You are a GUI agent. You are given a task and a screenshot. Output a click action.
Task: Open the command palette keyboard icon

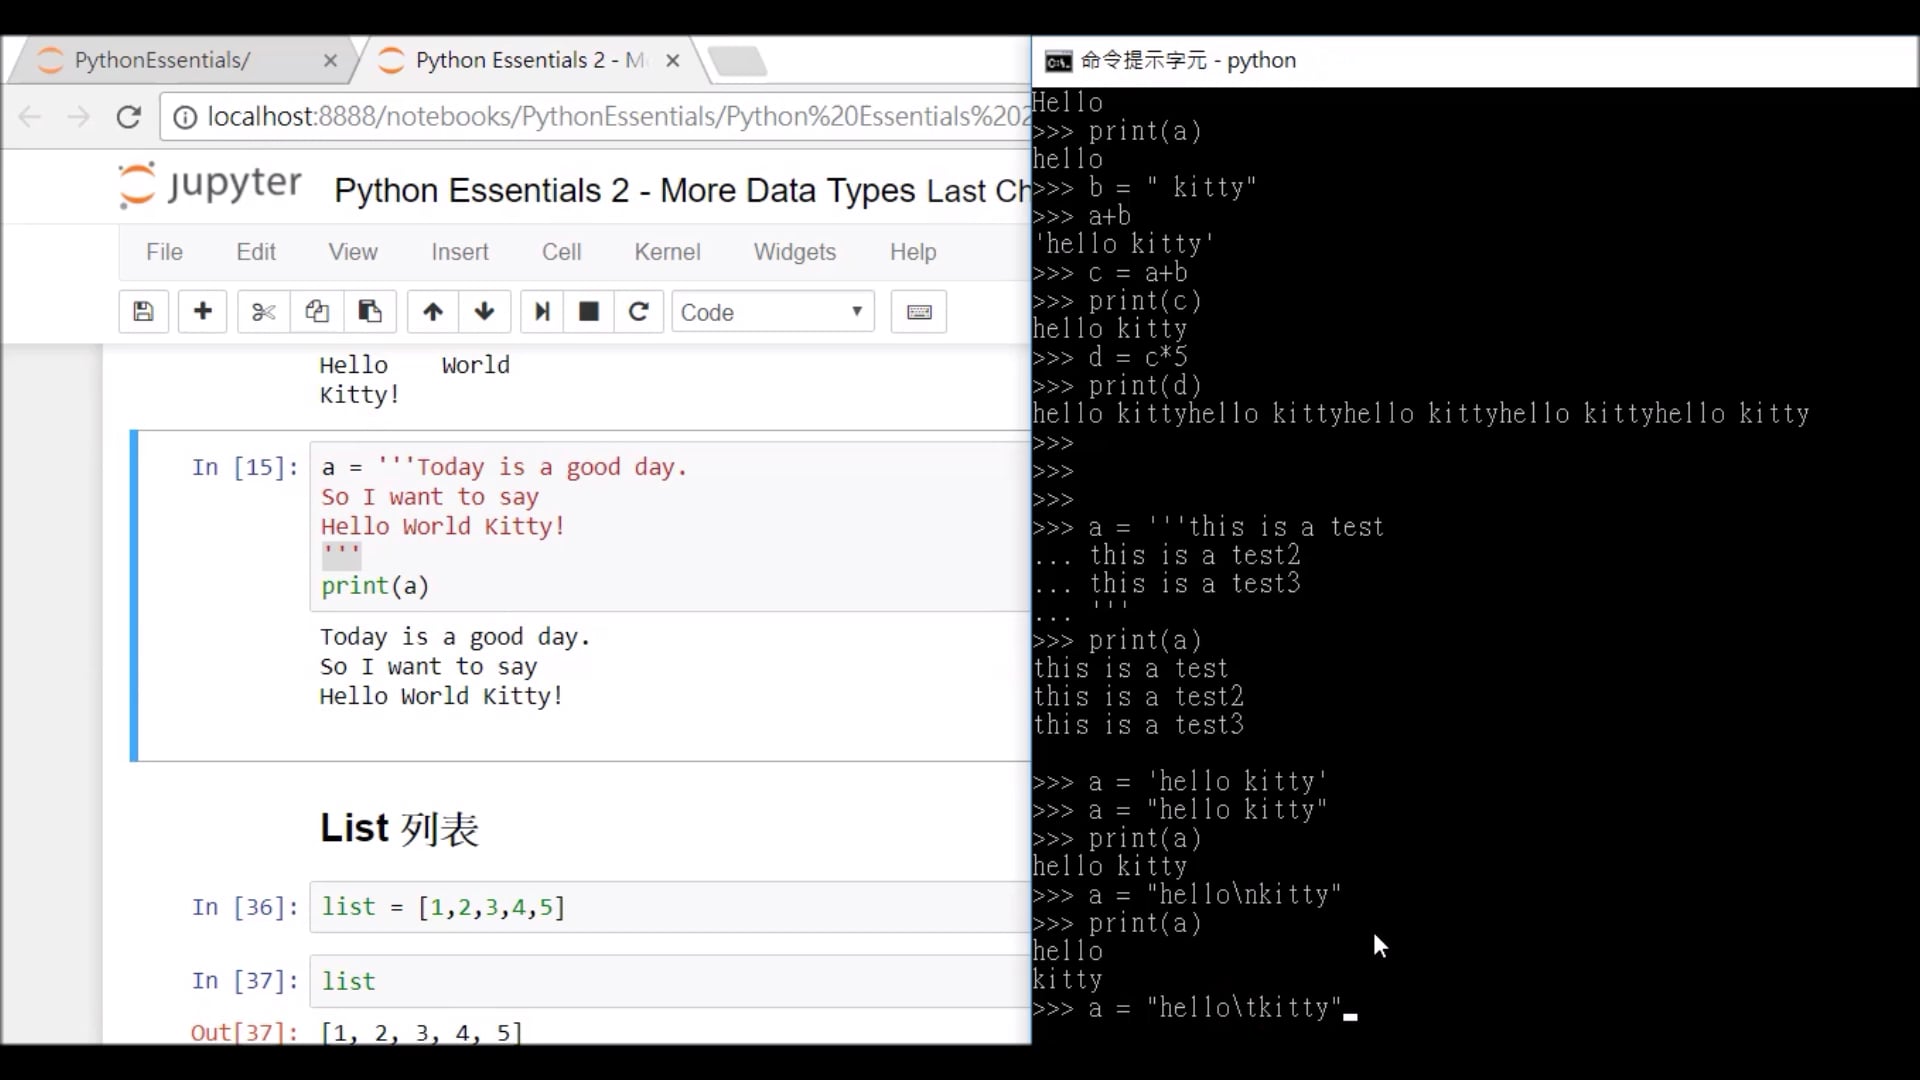[x=919, y=312]
